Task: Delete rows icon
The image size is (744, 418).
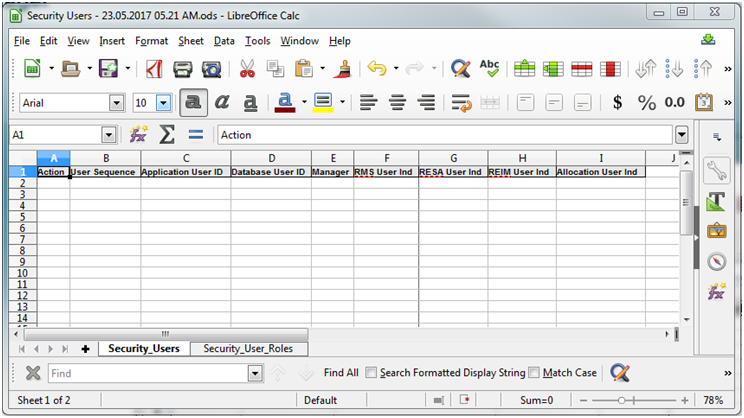Action: [582, 69]
